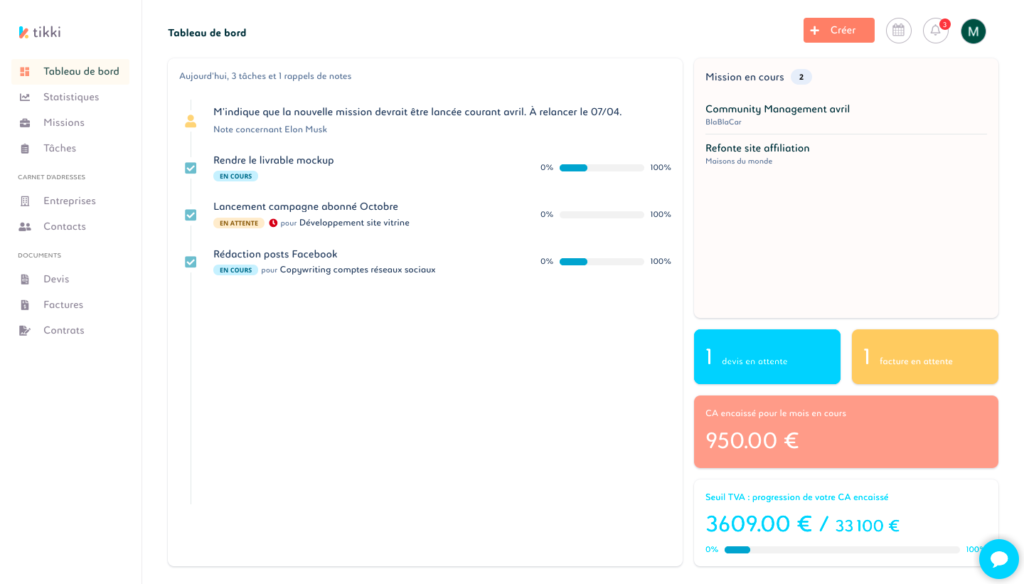The image size is (1024, 584).
Task: Click progress bar of Rendre le livrable mockup
Action: [601, 168]
